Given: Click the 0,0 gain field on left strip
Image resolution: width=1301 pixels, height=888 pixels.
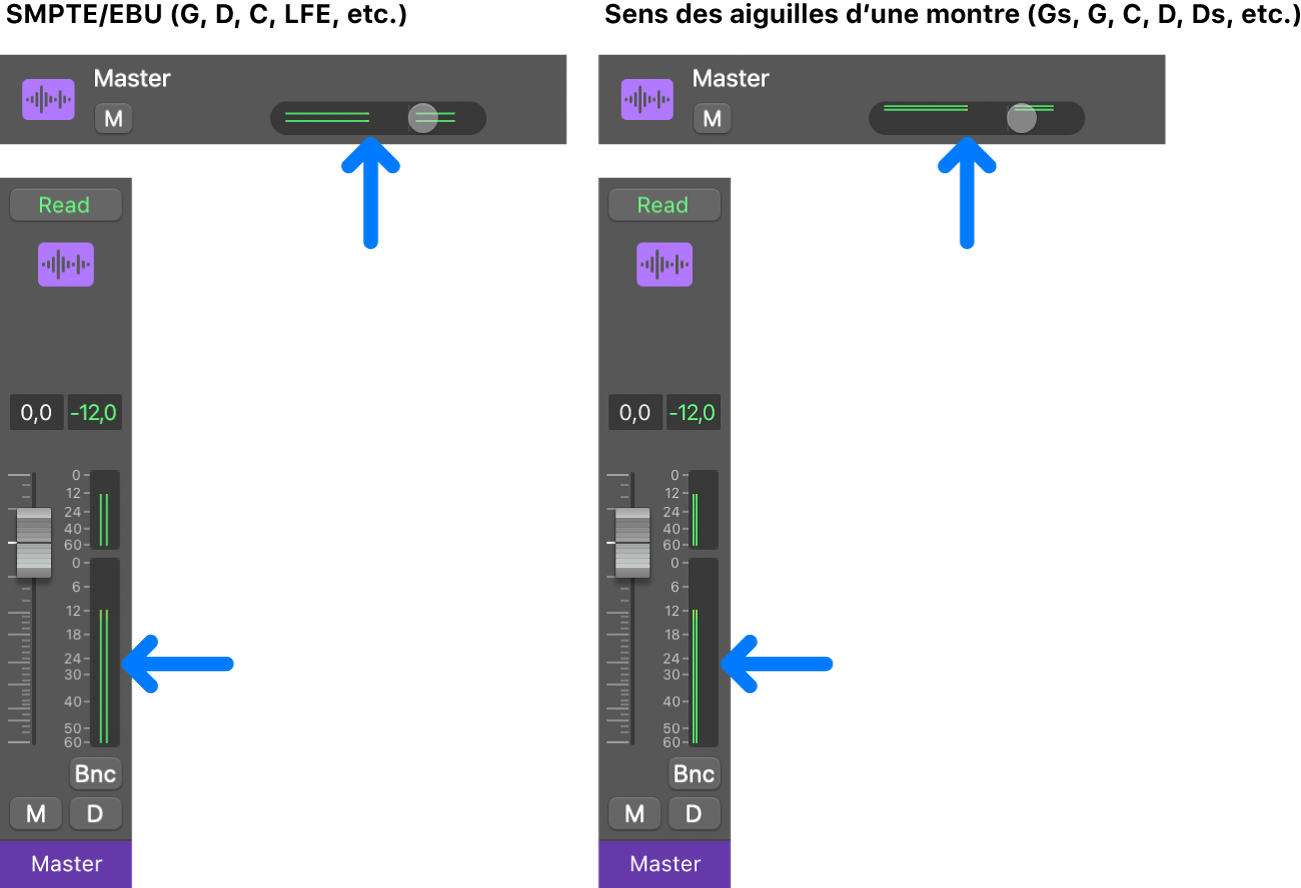Looking at the screenshot, I should click(36, 412).
